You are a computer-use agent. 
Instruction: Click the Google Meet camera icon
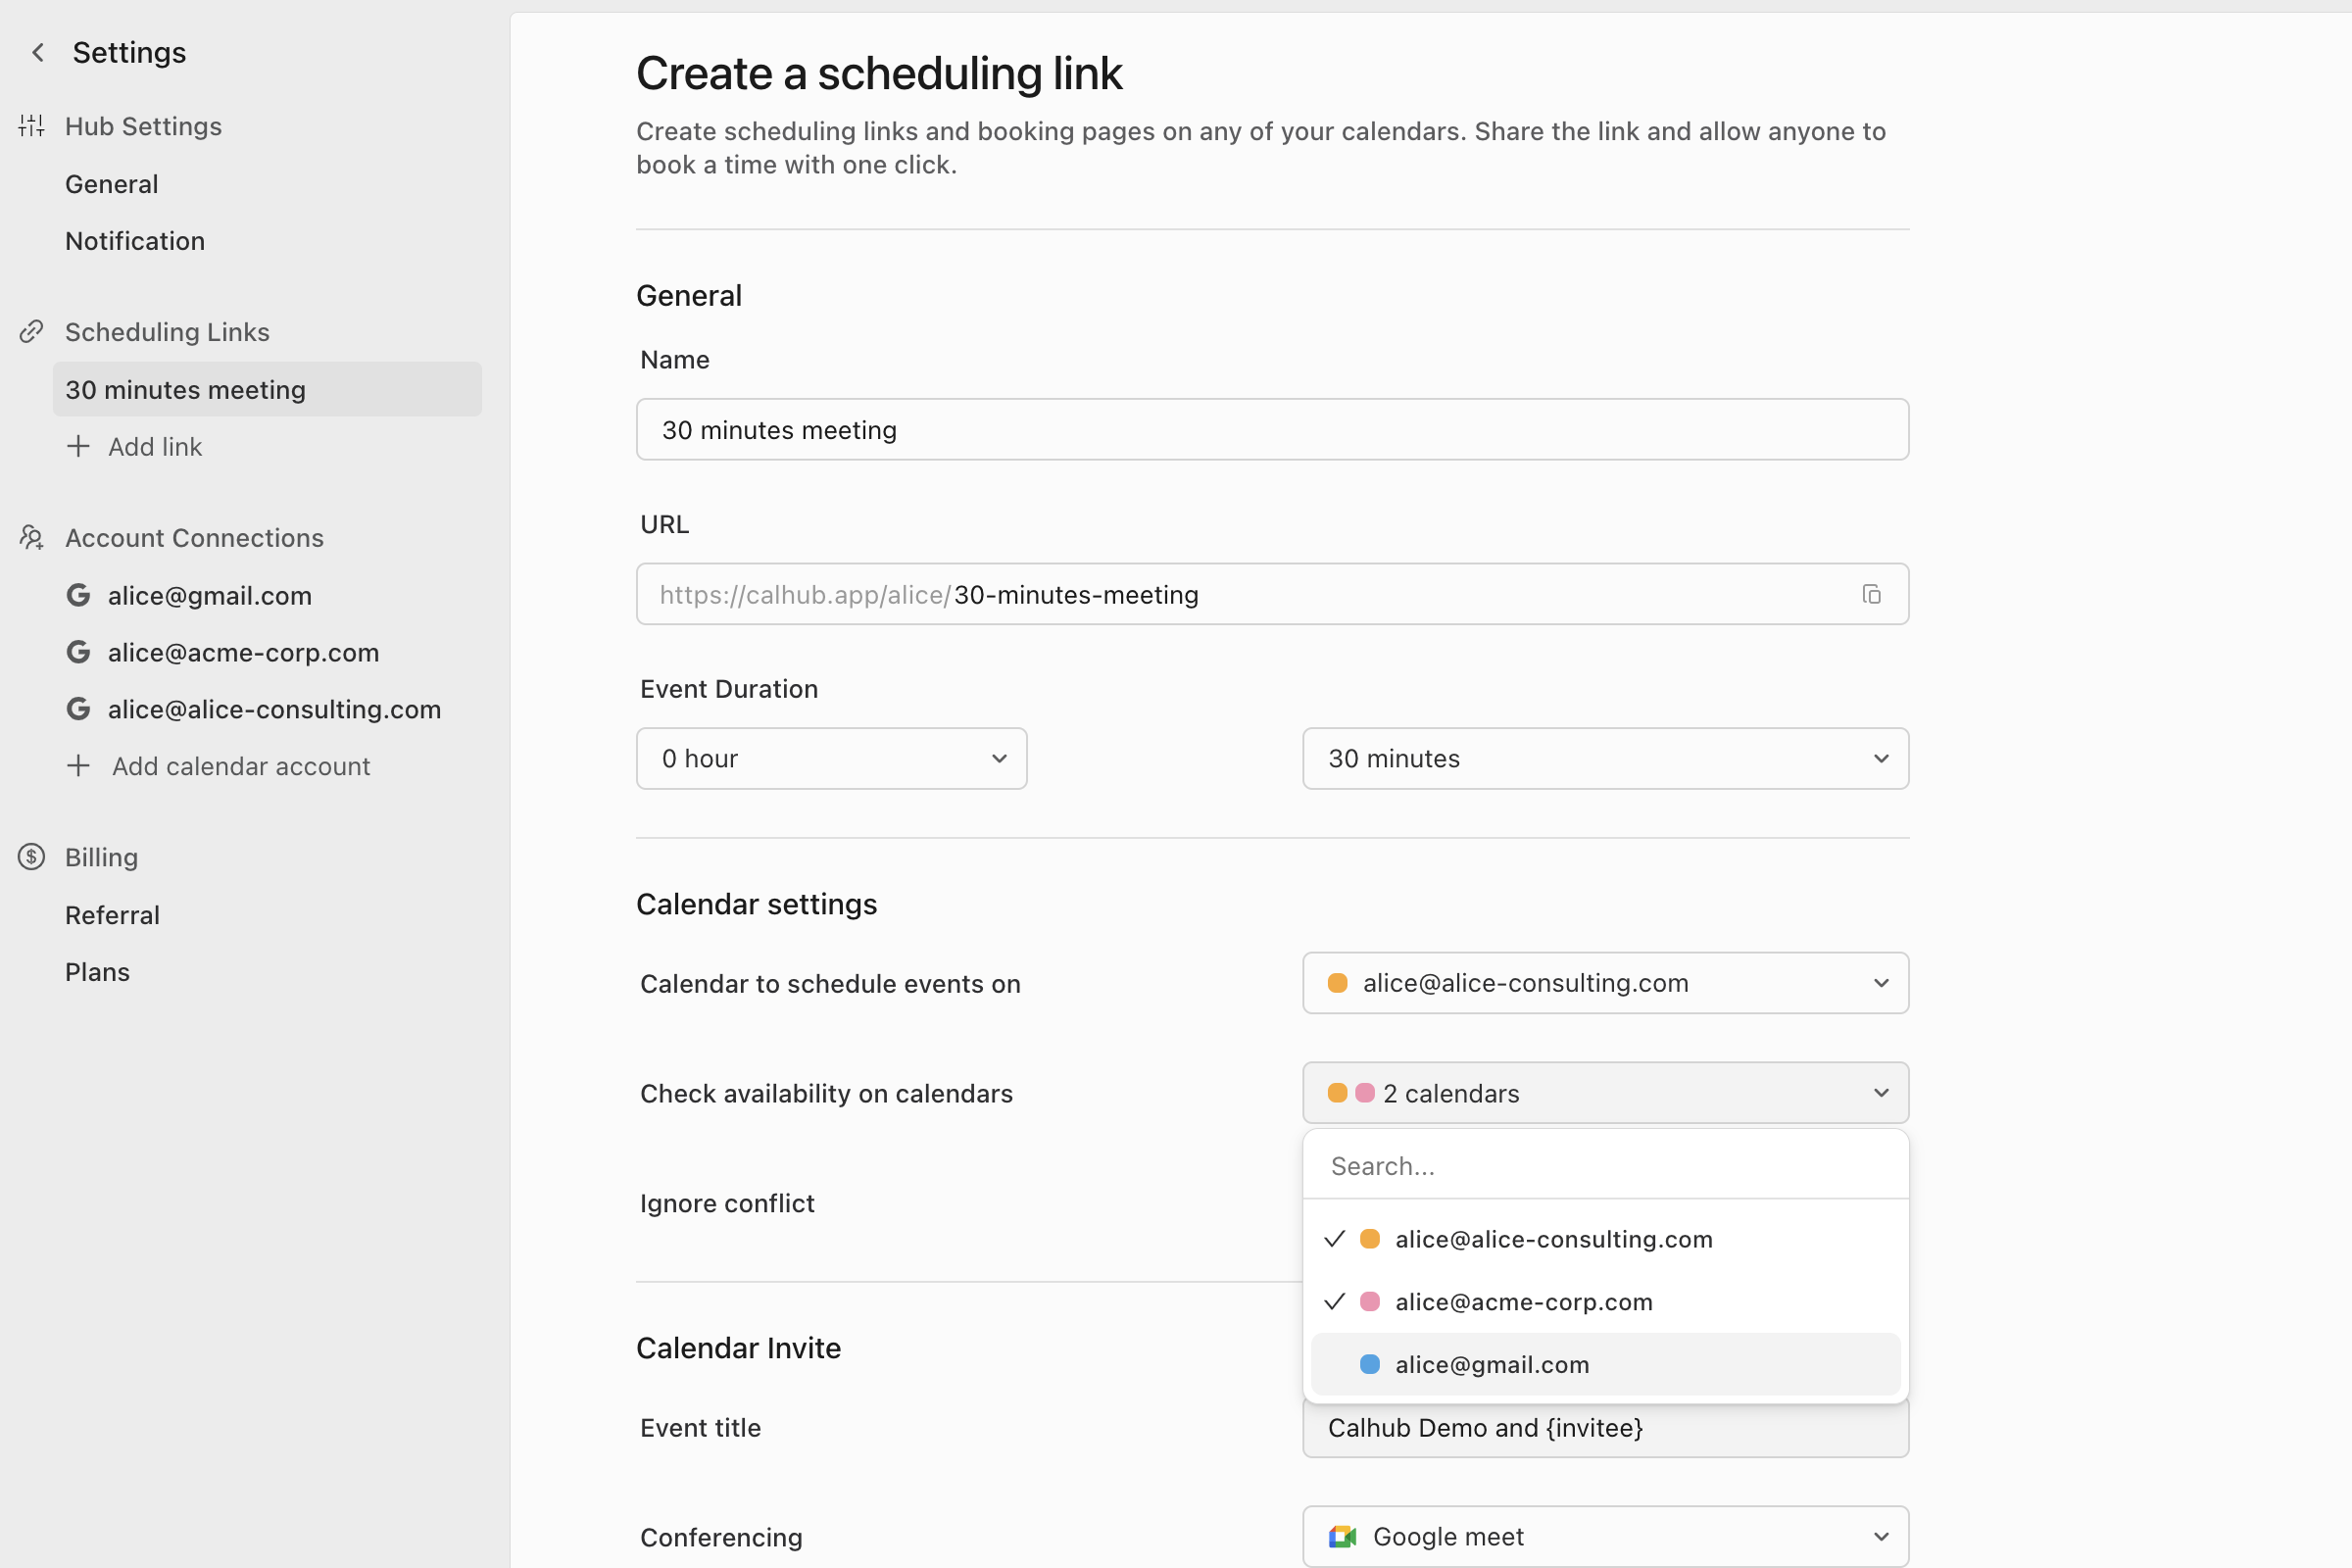1343,1536
